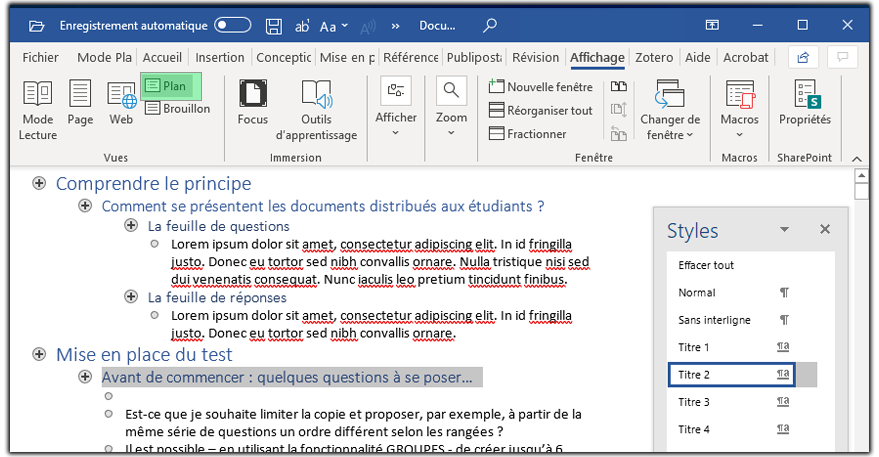The image size is (879, 457).
Task: Toggle plus icon beside Avant de commencer
Action: coord(85,377)
